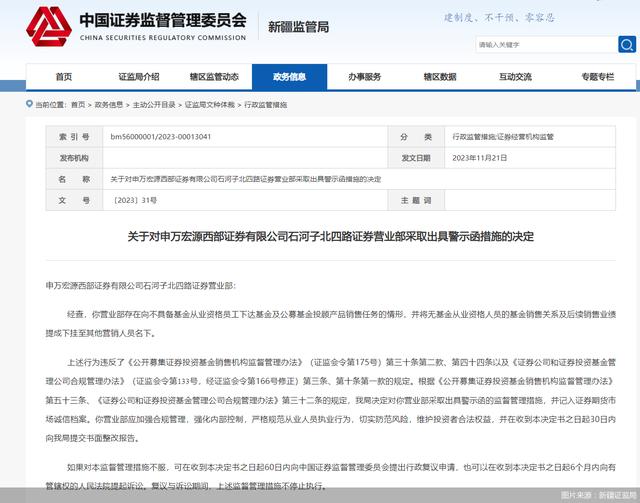The width and height of the screenshot is (640, 503).
Task: Click the category value 行政监管措施;证券经营机构监管
Action: pos(503,137)
